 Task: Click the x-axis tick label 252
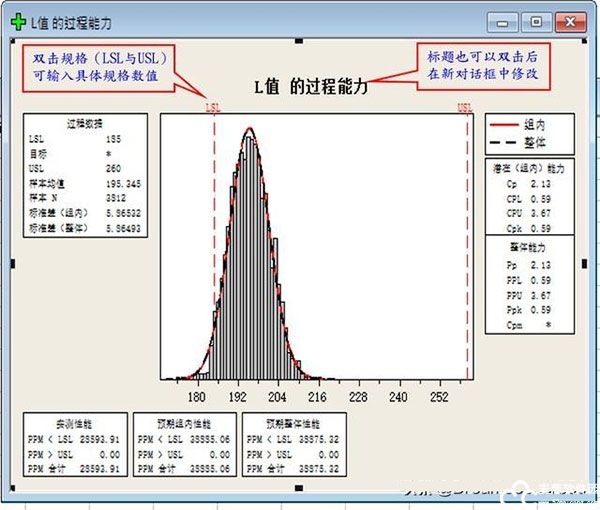(x=439, y=397)
